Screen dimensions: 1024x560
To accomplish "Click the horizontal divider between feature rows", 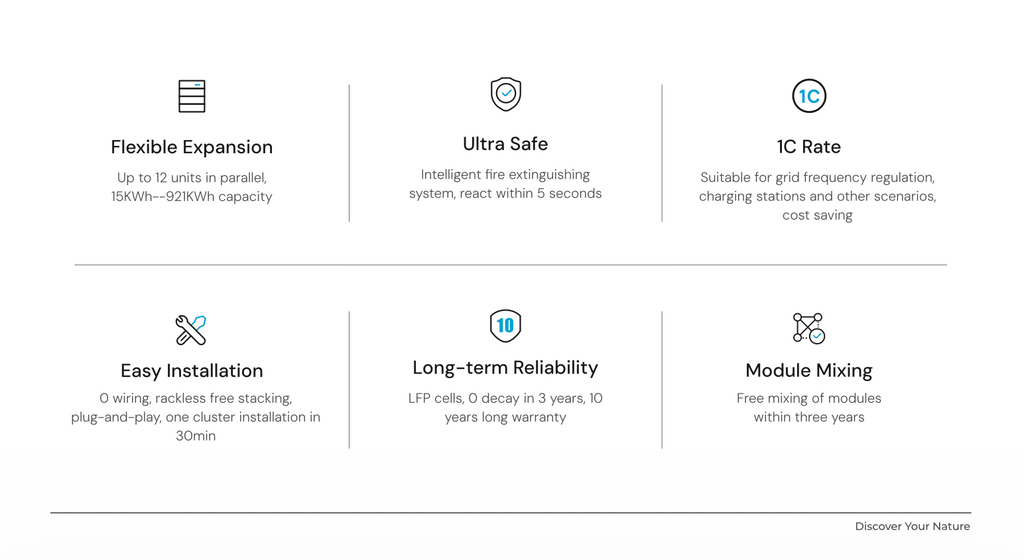I will coord(510,265).
